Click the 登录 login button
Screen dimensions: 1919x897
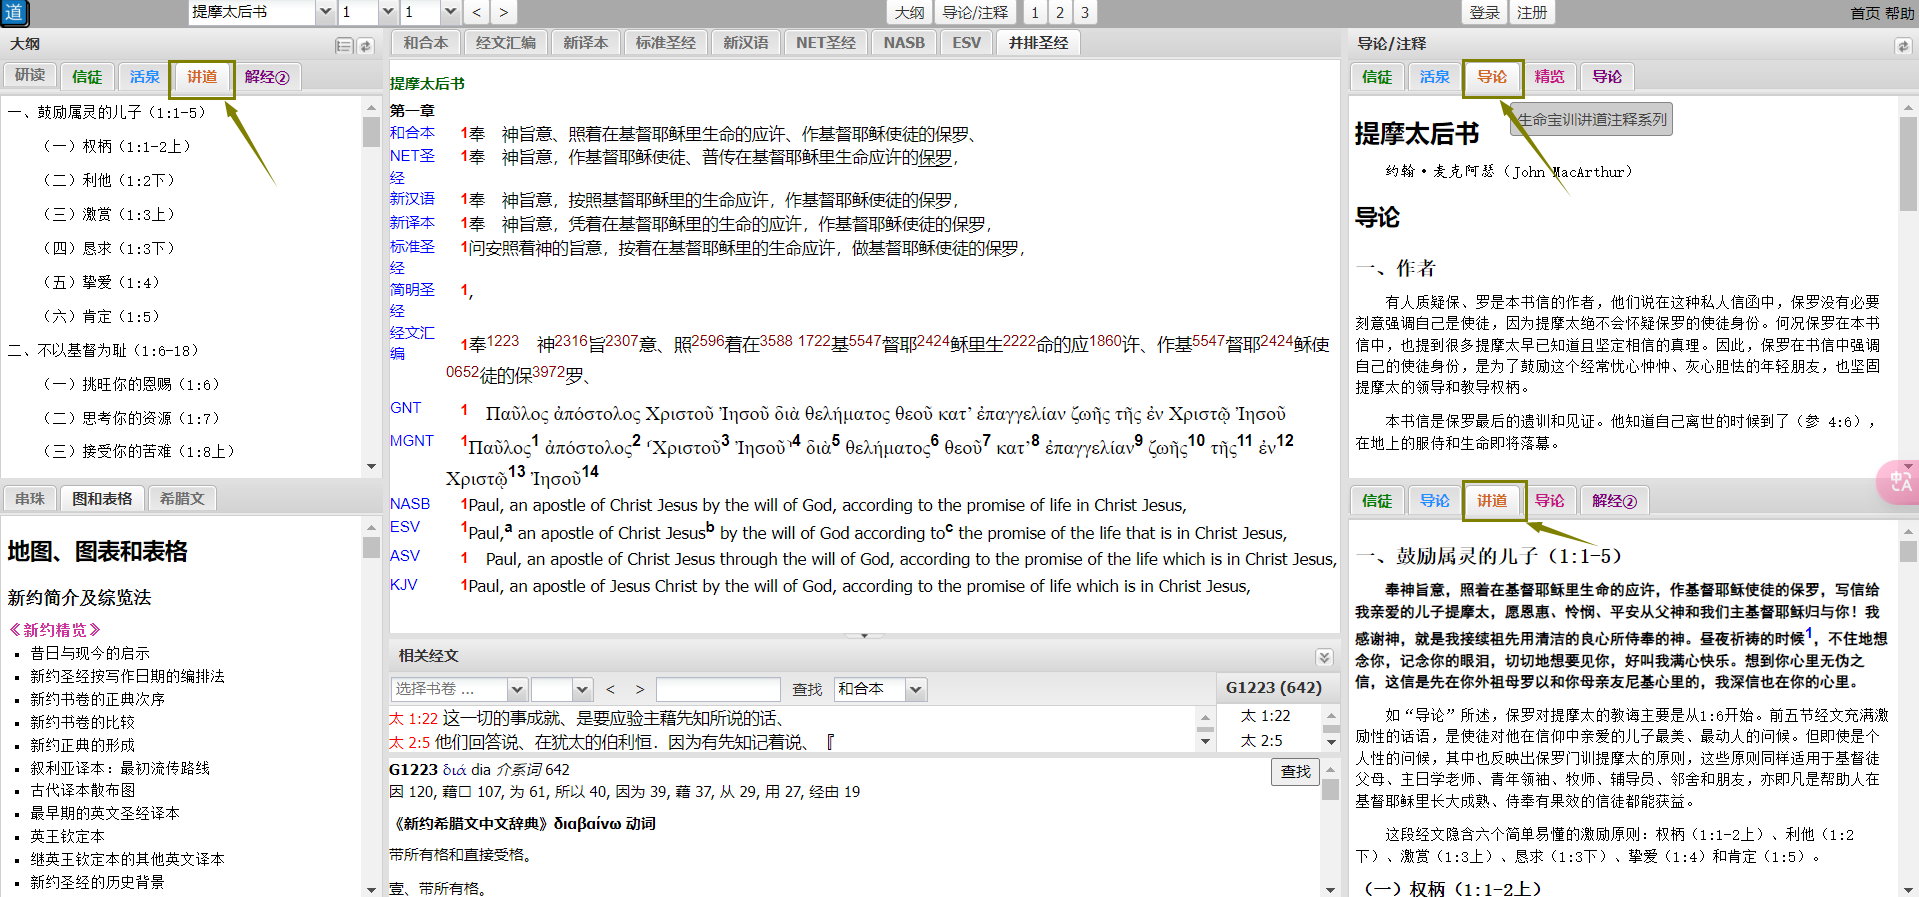(1484, 13)
